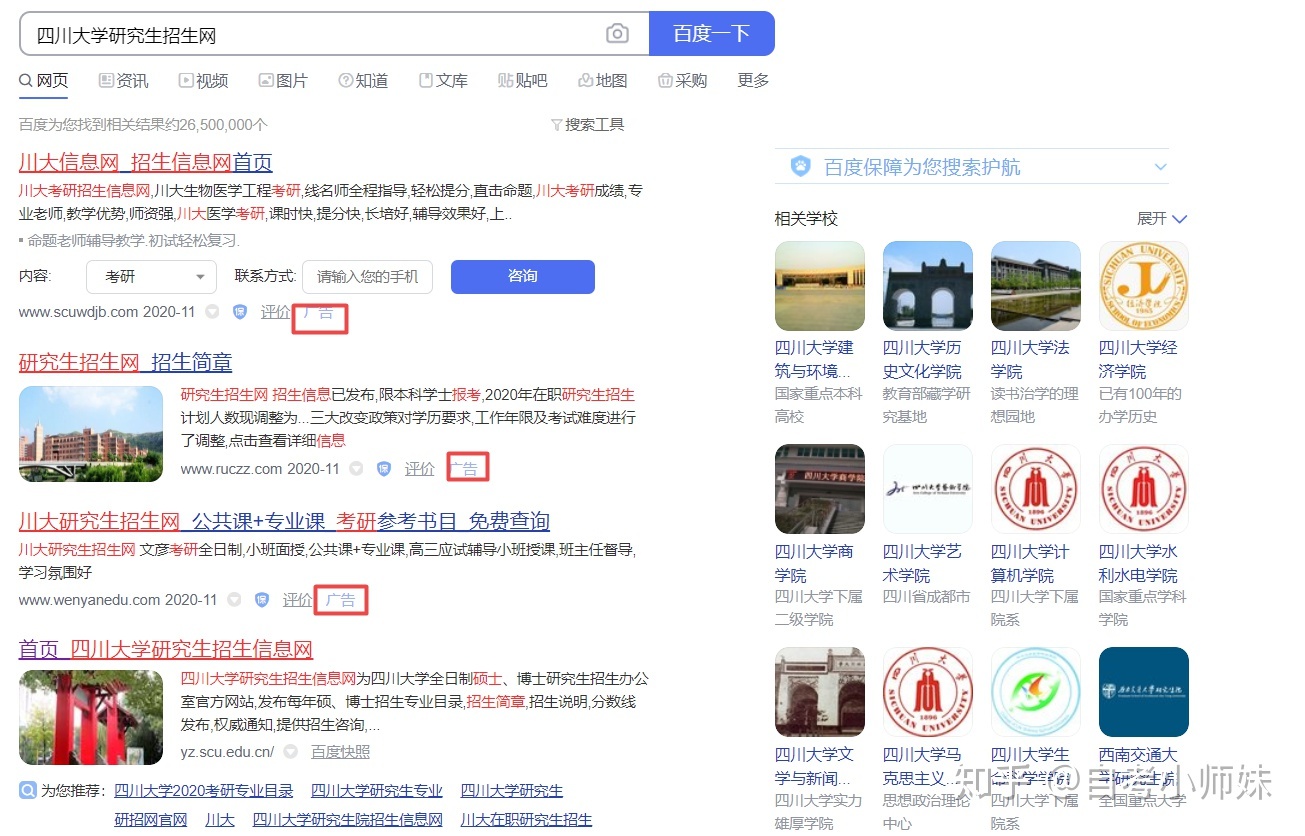Click 四川大学商学院 image
Screen dimensions: 1305x836
click(x=820, y=489)
